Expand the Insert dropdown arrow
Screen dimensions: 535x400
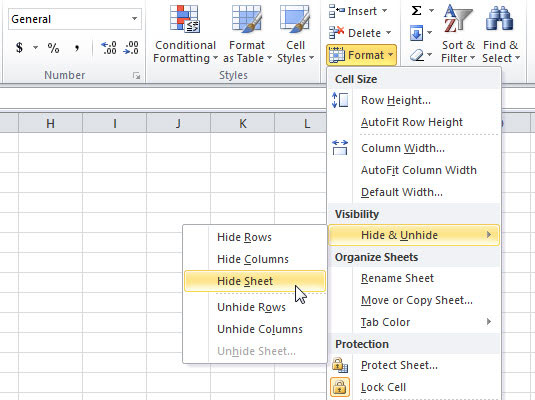385,11
